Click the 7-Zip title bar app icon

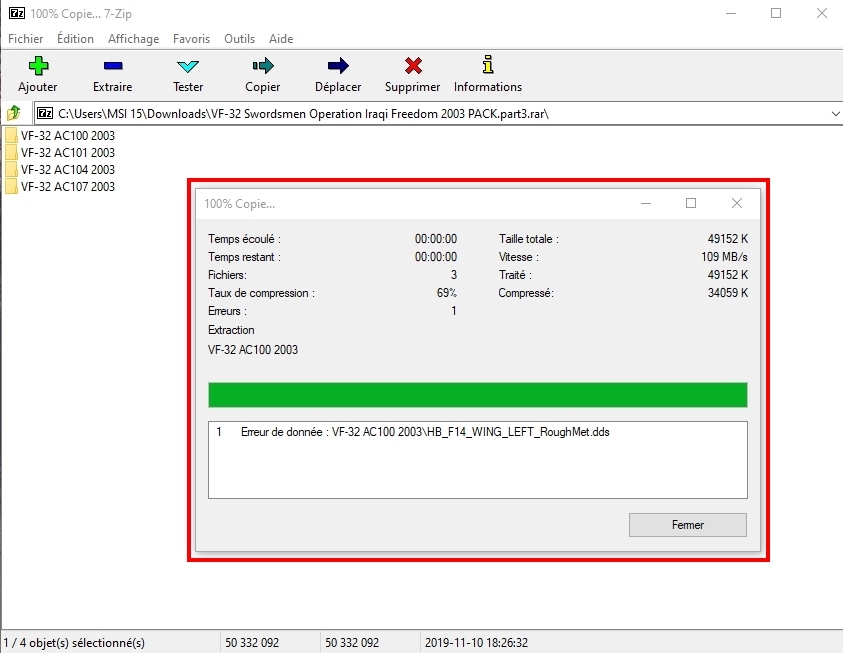click(17, 13)
